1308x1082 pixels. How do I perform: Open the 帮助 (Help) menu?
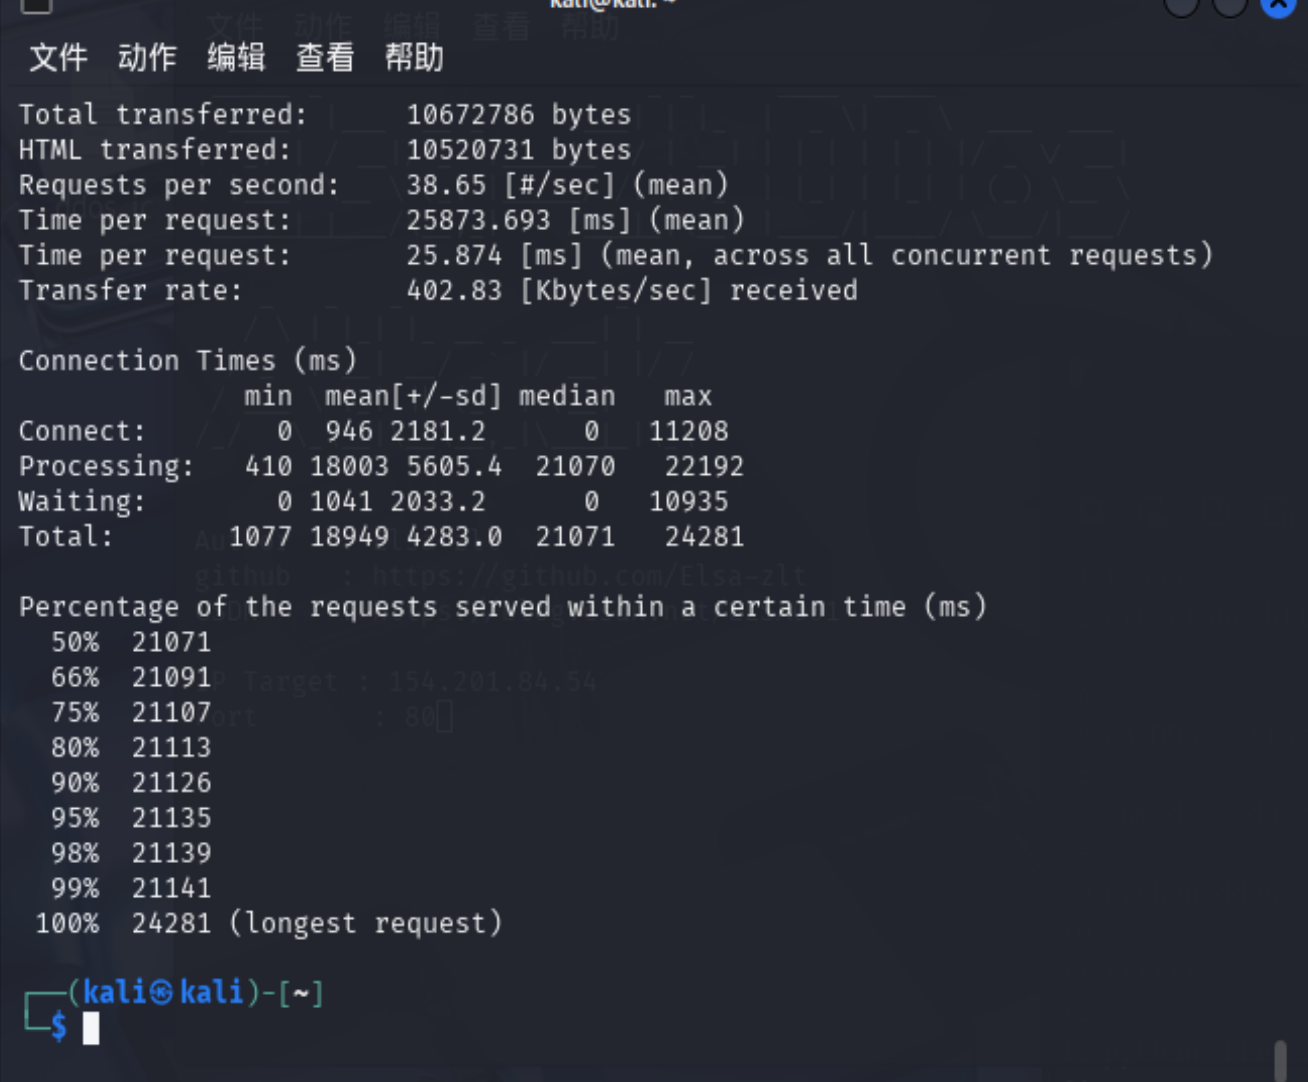[x=414, y=58]
